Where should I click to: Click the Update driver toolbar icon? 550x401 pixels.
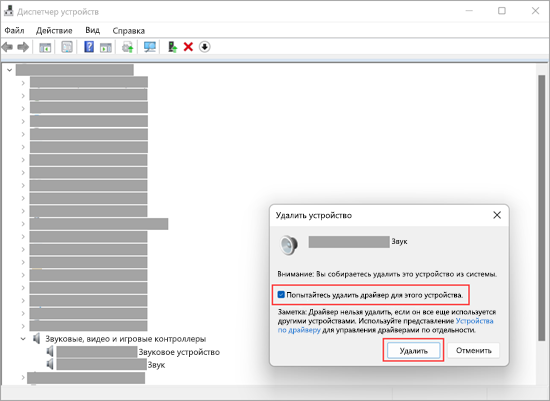point(128,47)
